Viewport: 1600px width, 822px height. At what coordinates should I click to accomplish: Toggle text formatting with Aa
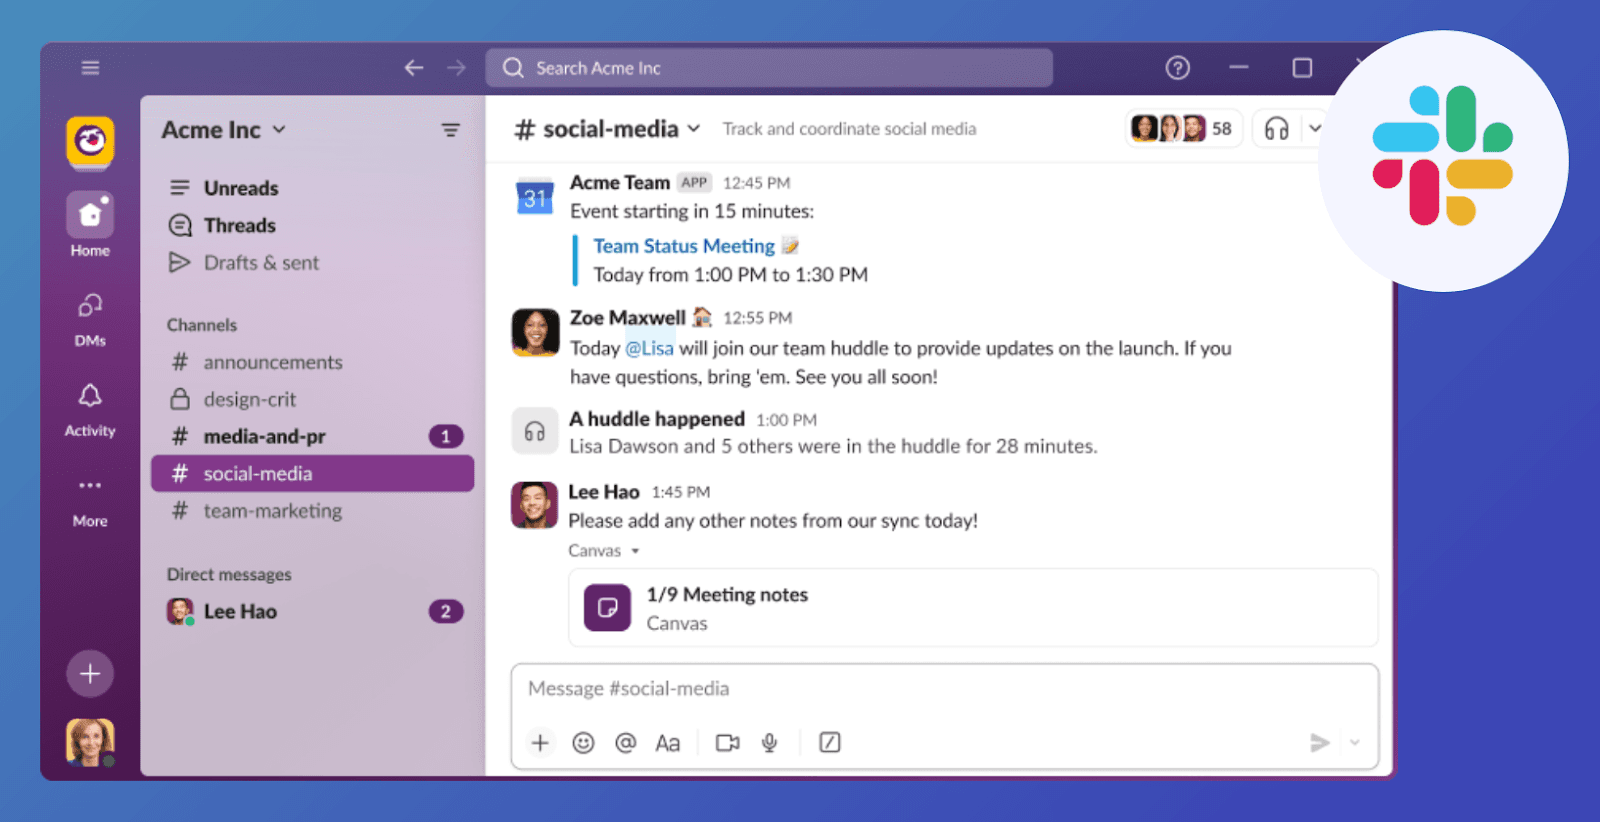click(668, 743)
